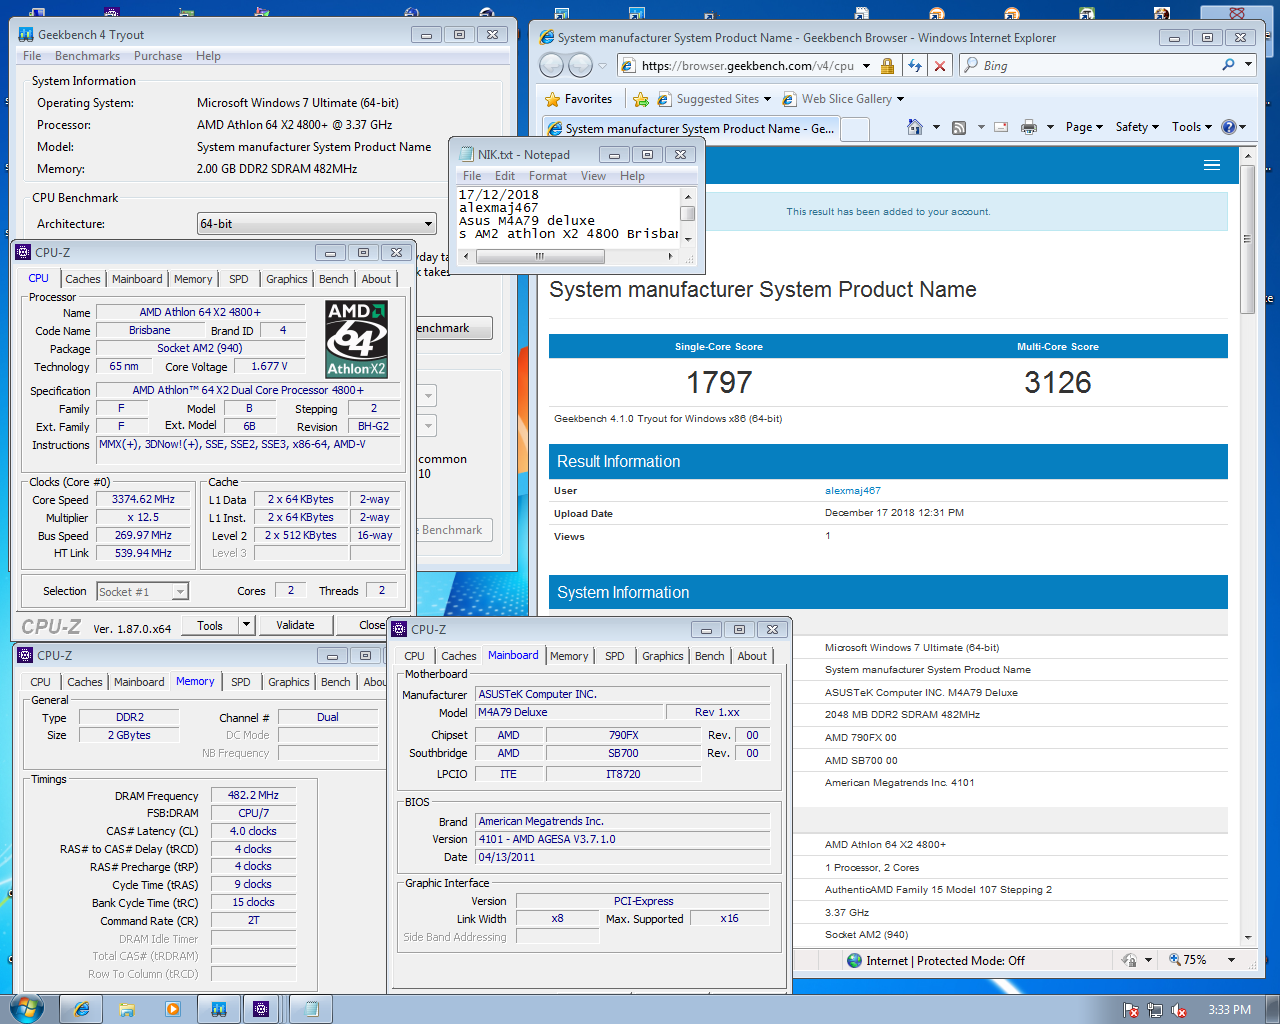Click the 3:33 PM taskbar clock
Image resolution: width=1280 pixels, height=1024 pixels.
tap(1229, 1010)
